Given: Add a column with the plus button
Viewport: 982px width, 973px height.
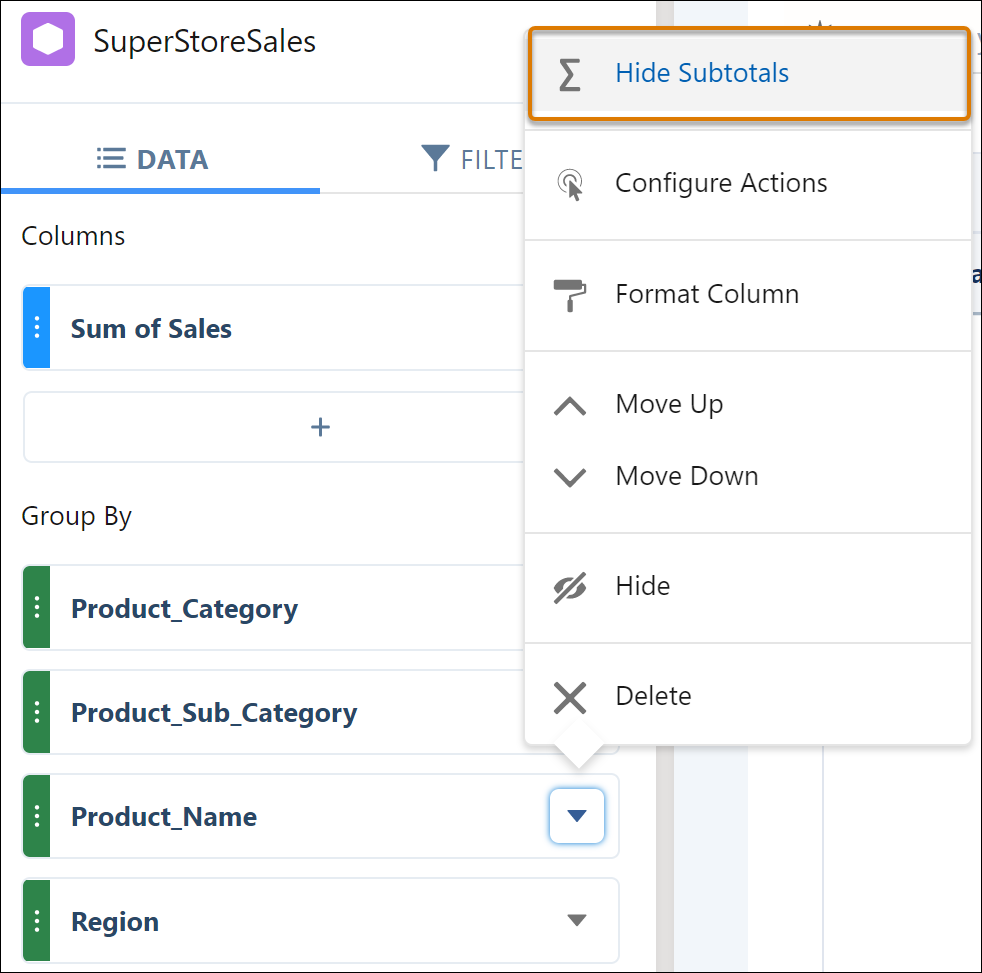Looking at the screenshot, I should [x=320, y=427].
